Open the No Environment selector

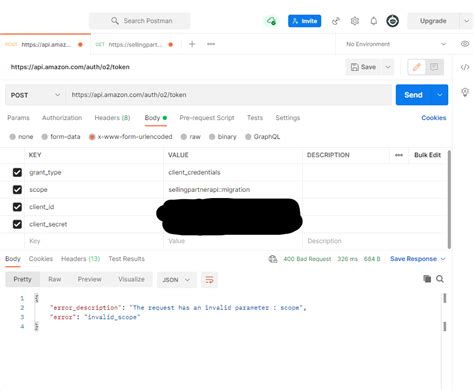[x=396, y=44]
